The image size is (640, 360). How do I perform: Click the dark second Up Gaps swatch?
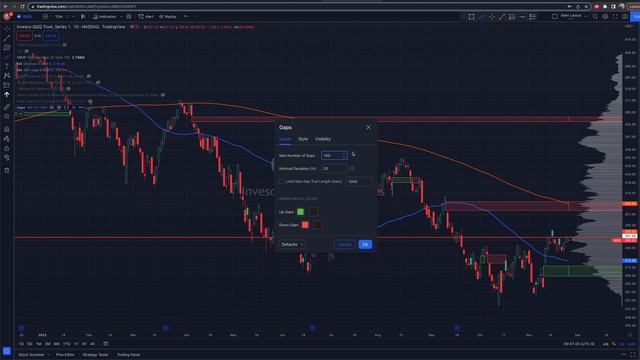[313, 211]
